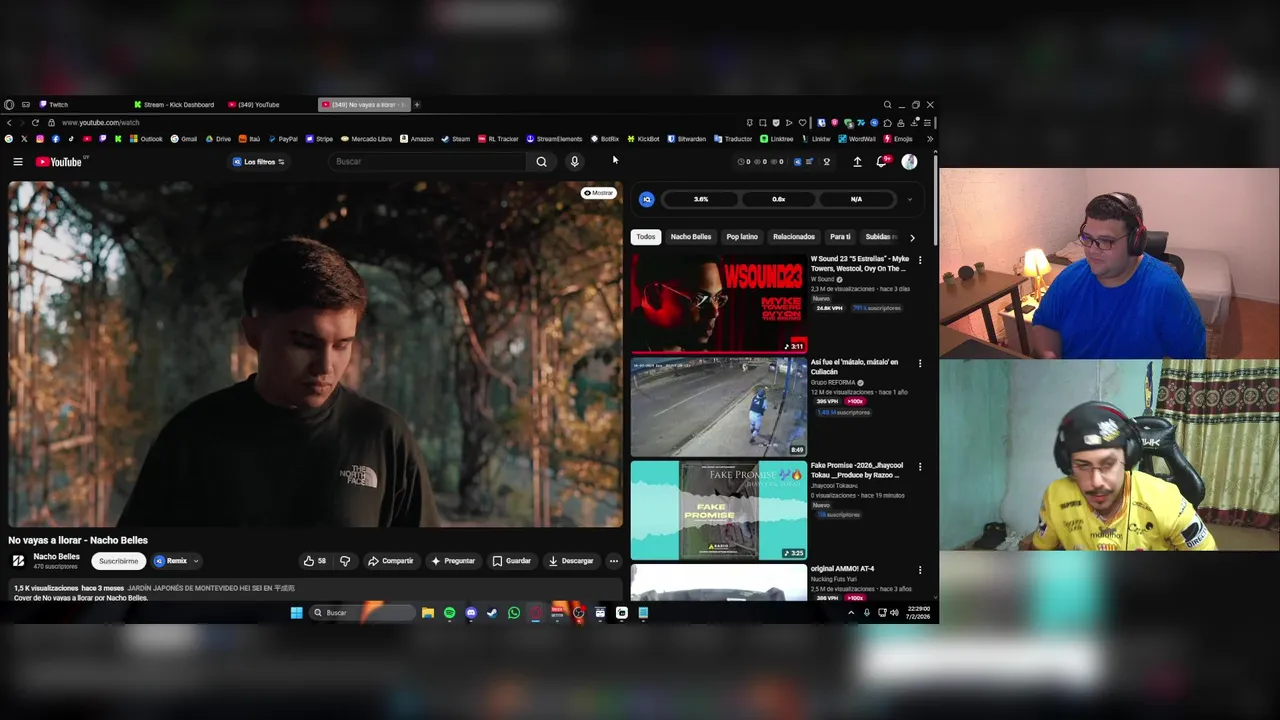Go back in browser navigation
The image size is (1280, 720).
9,123
